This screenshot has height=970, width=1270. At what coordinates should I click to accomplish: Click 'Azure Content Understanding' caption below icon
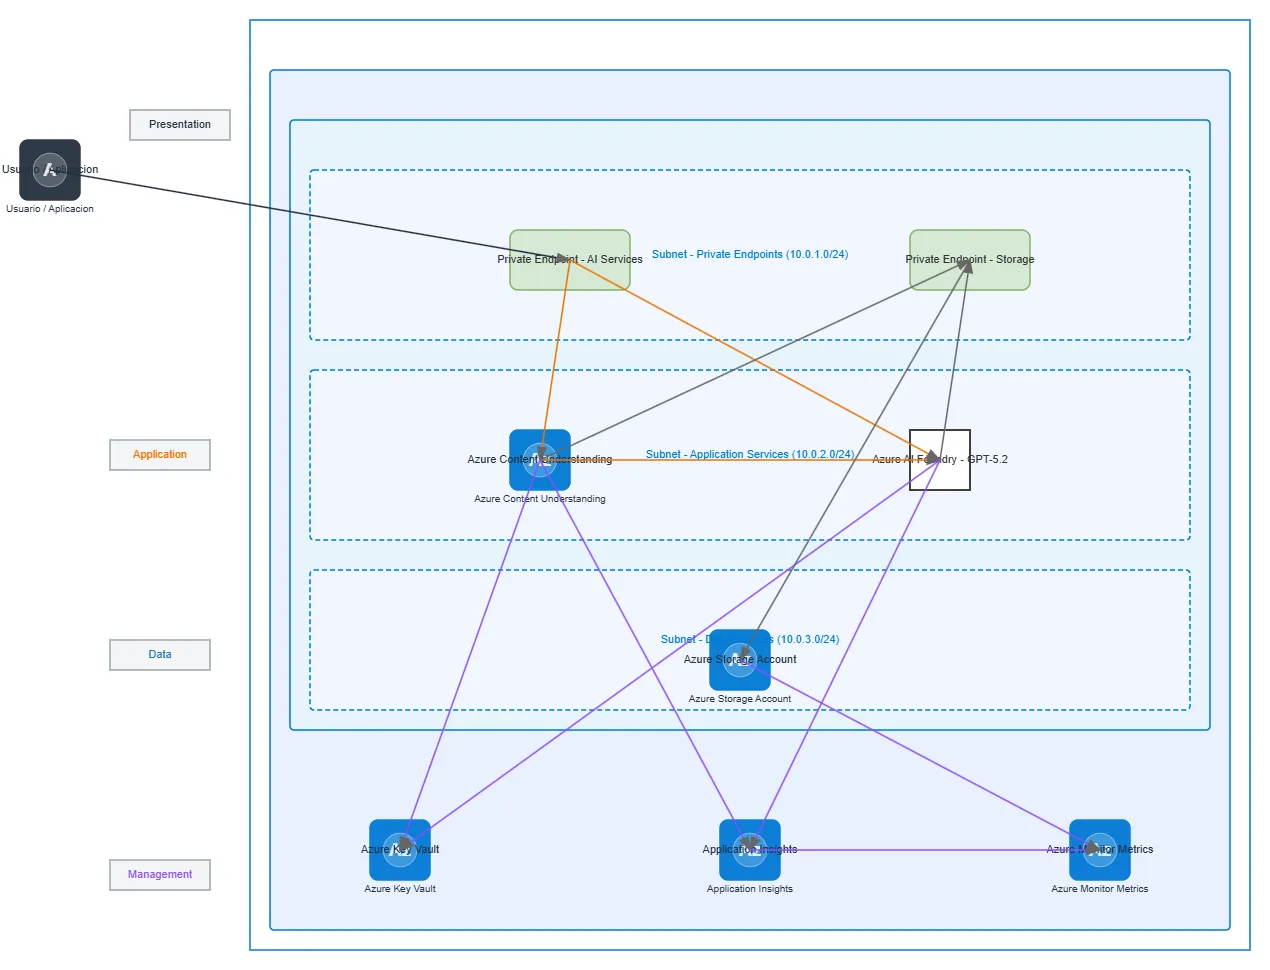540,499
